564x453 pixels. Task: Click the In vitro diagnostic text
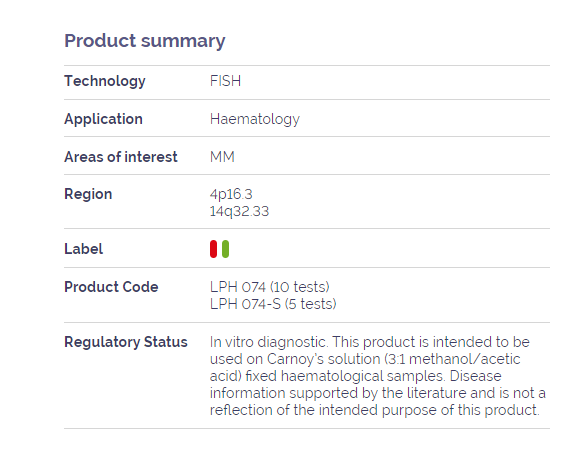(x=268, y=342)
